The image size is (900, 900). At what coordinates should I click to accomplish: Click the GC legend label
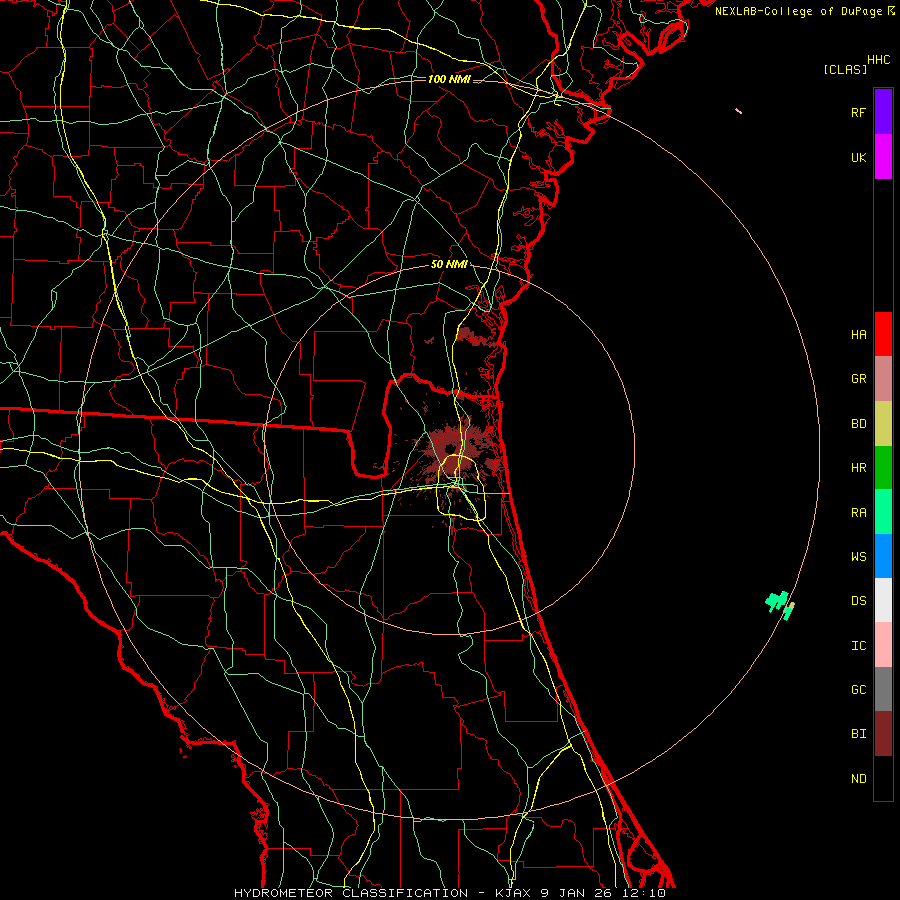pos(858,690)
